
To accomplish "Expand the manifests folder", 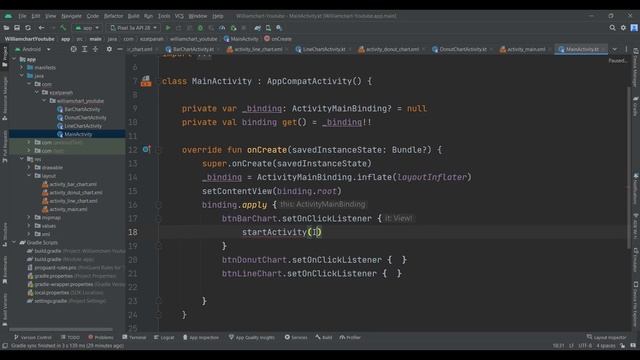I will [22, 67].
